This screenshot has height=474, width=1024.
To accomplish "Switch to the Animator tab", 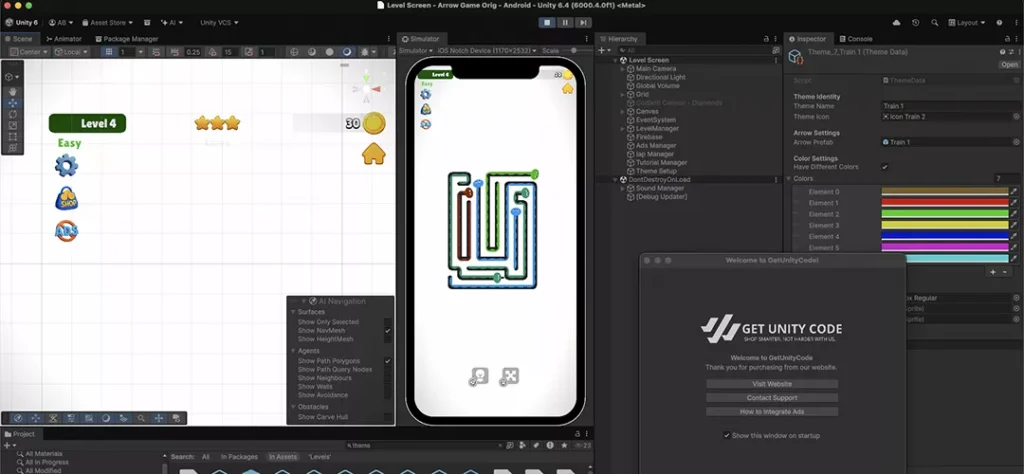I will point(64,39).
